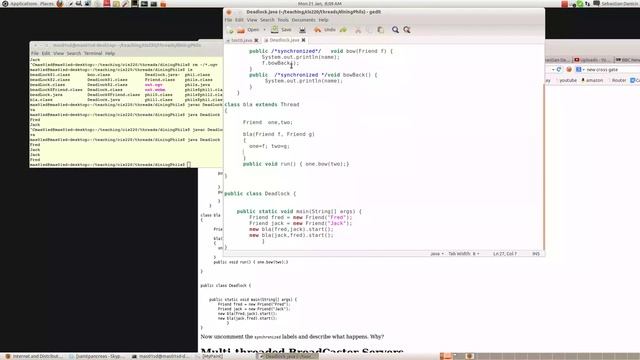The height and width of the screenshot is (360, 640).
Task: Open the terminal Search menu
Action: click(74, 53)
